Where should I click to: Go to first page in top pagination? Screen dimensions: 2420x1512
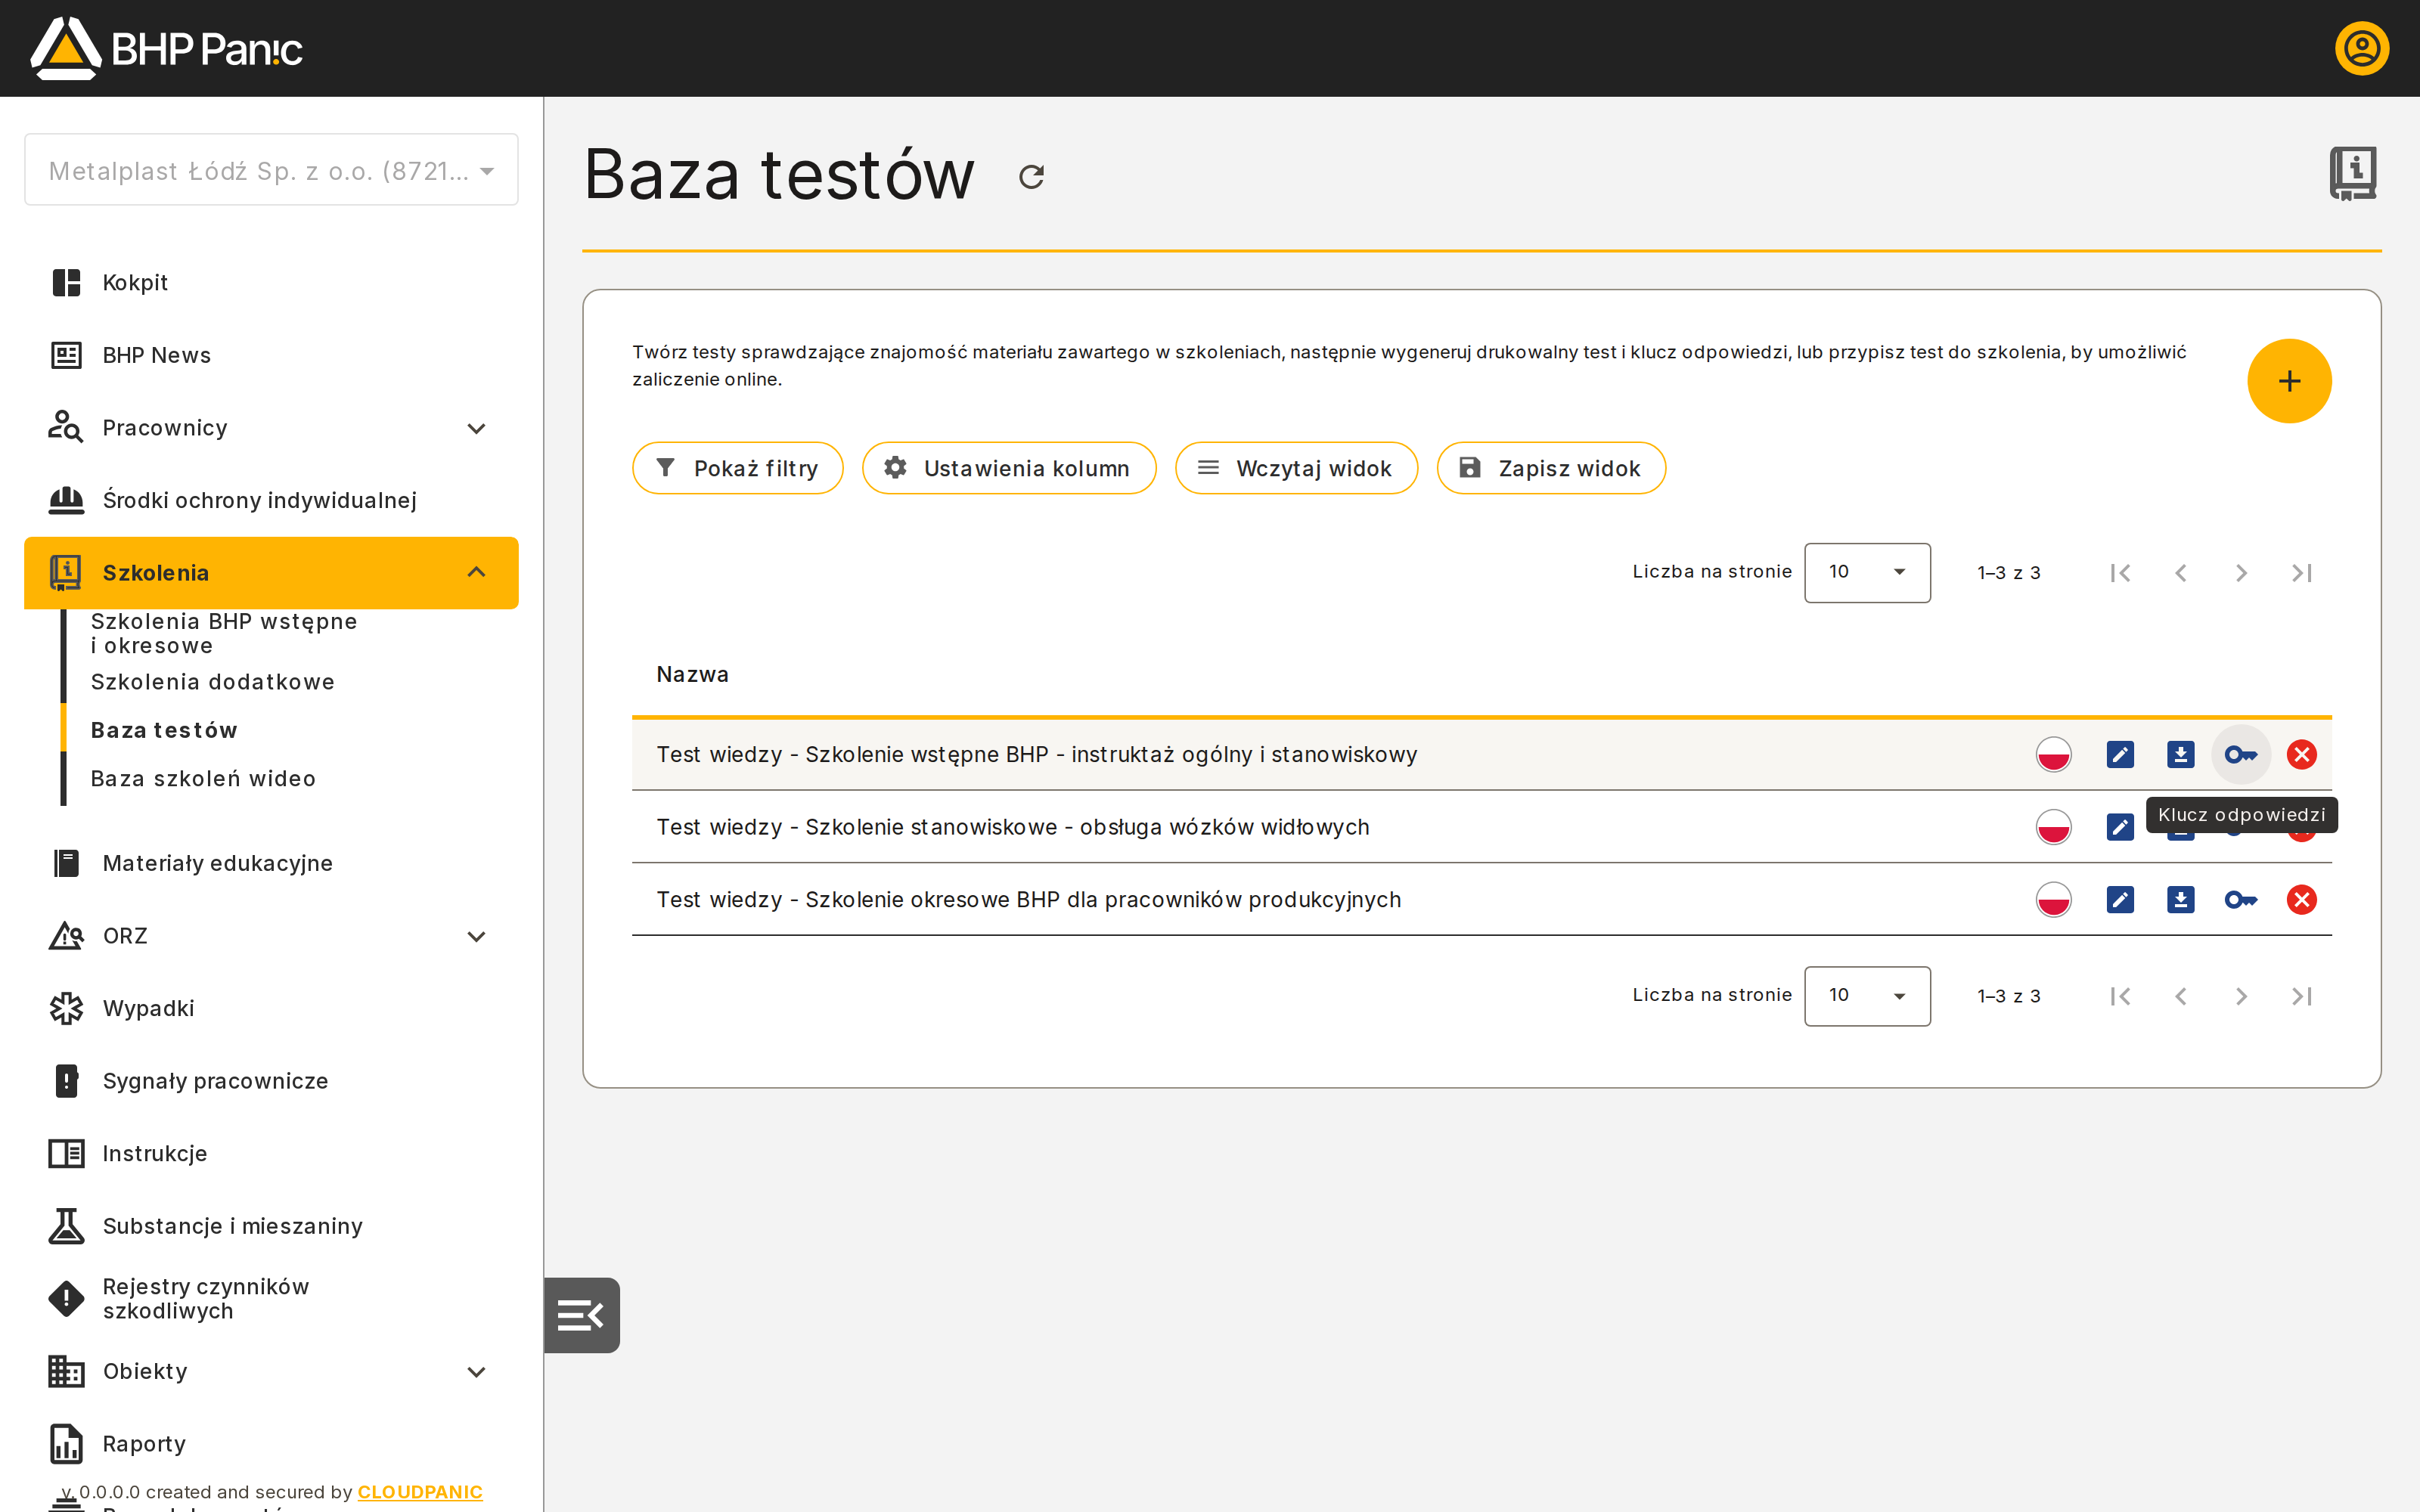[2120, 573]
